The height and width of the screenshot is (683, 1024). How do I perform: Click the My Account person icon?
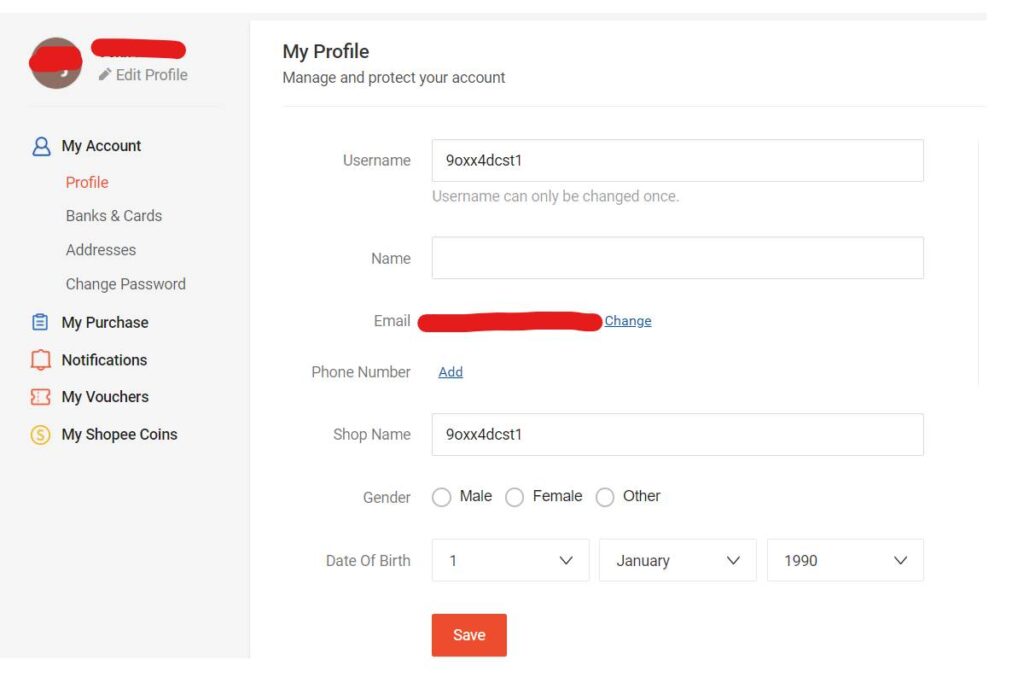coord(39,145)
